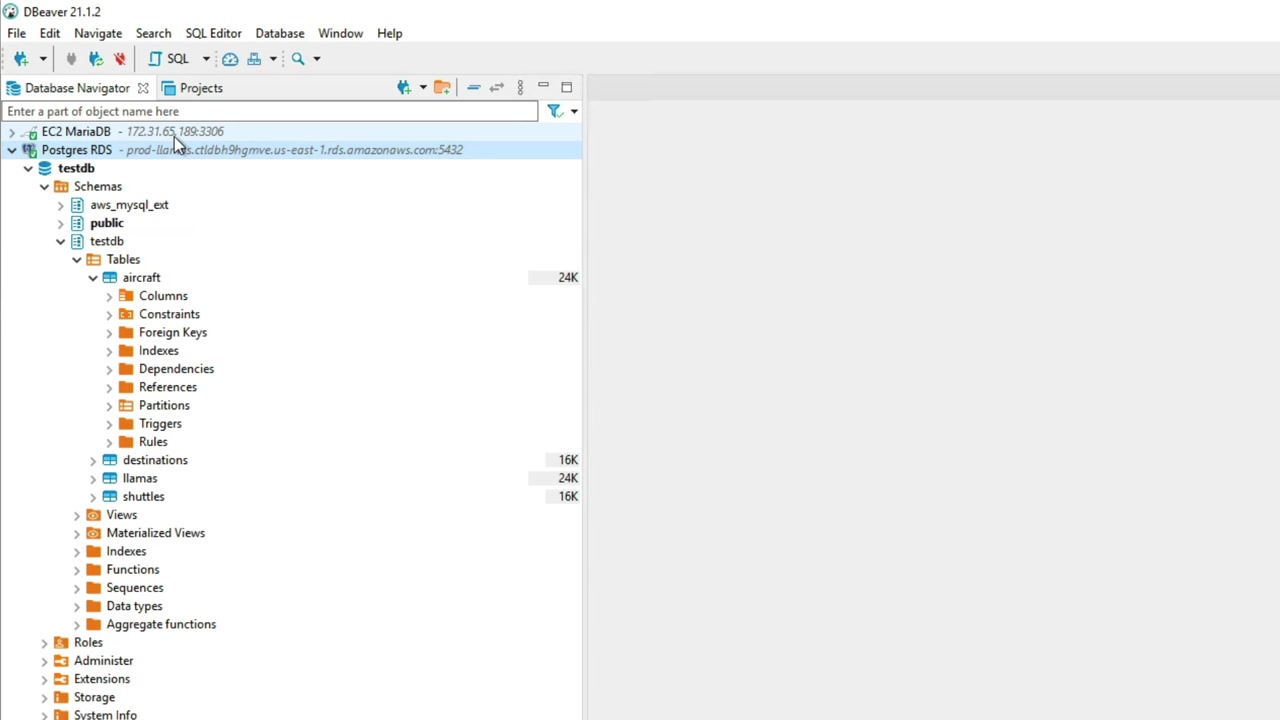The width and height of the screenshot is (1280, 720).
Task: Open the dropdown arrow beside the diagram icon
Action: (x=272, y=59)
